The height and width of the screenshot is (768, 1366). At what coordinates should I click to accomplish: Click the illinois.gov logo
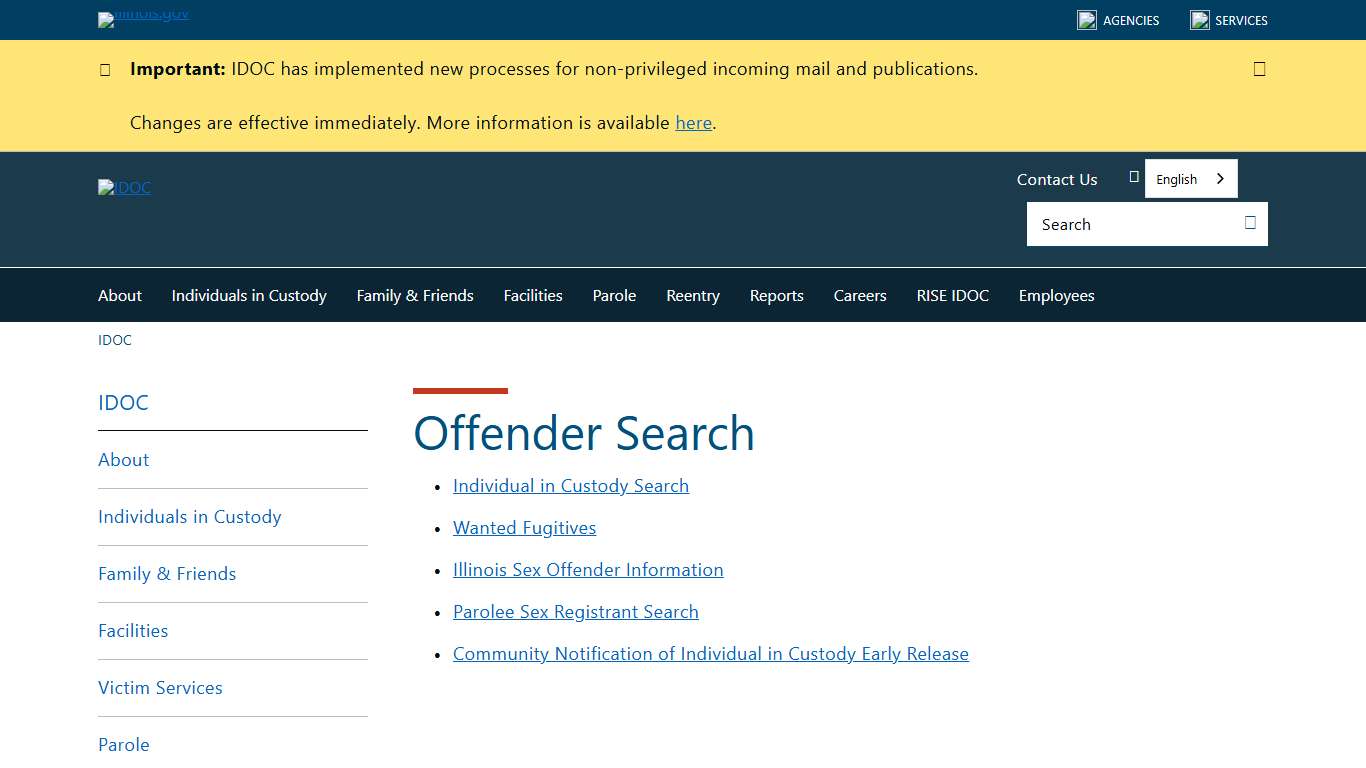tap(143, 19)
